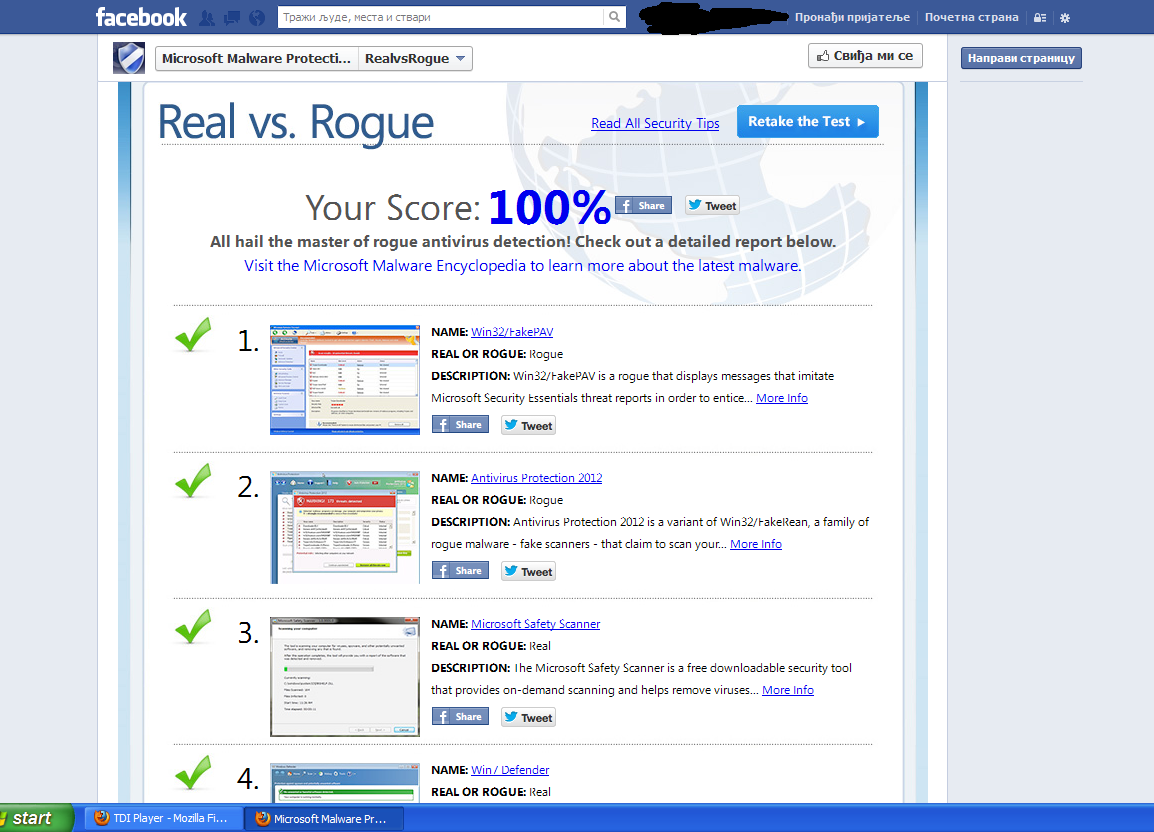Click the green checkmark for item 1
The width and height of the screenshot is (1154, 832).
point(194,335)
